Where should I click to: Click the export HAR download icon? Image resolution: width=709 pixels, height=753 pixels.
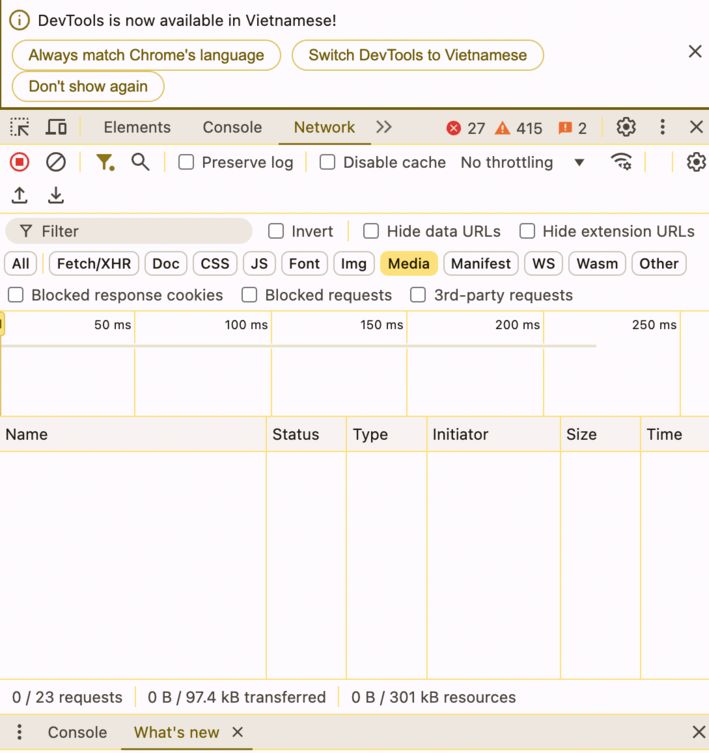coord(56,195)
